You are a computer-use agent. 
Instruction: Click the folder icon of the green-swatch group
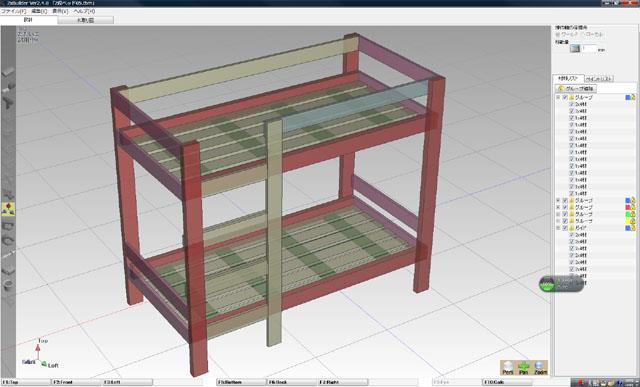[572, 214]
